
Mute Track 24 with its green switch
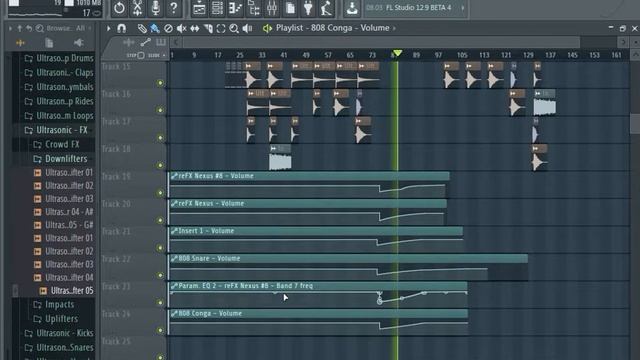[160, 330]
